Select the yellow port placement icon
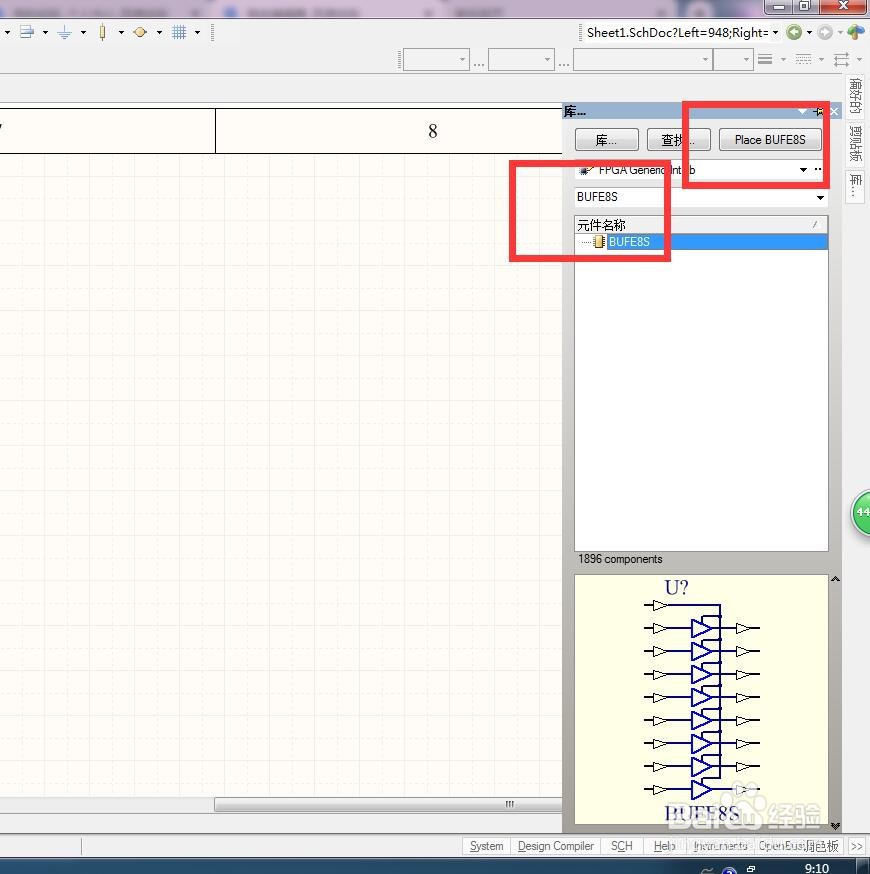Image resolution: width=870 pixels, height=874 pixels. tap(140, 32)
